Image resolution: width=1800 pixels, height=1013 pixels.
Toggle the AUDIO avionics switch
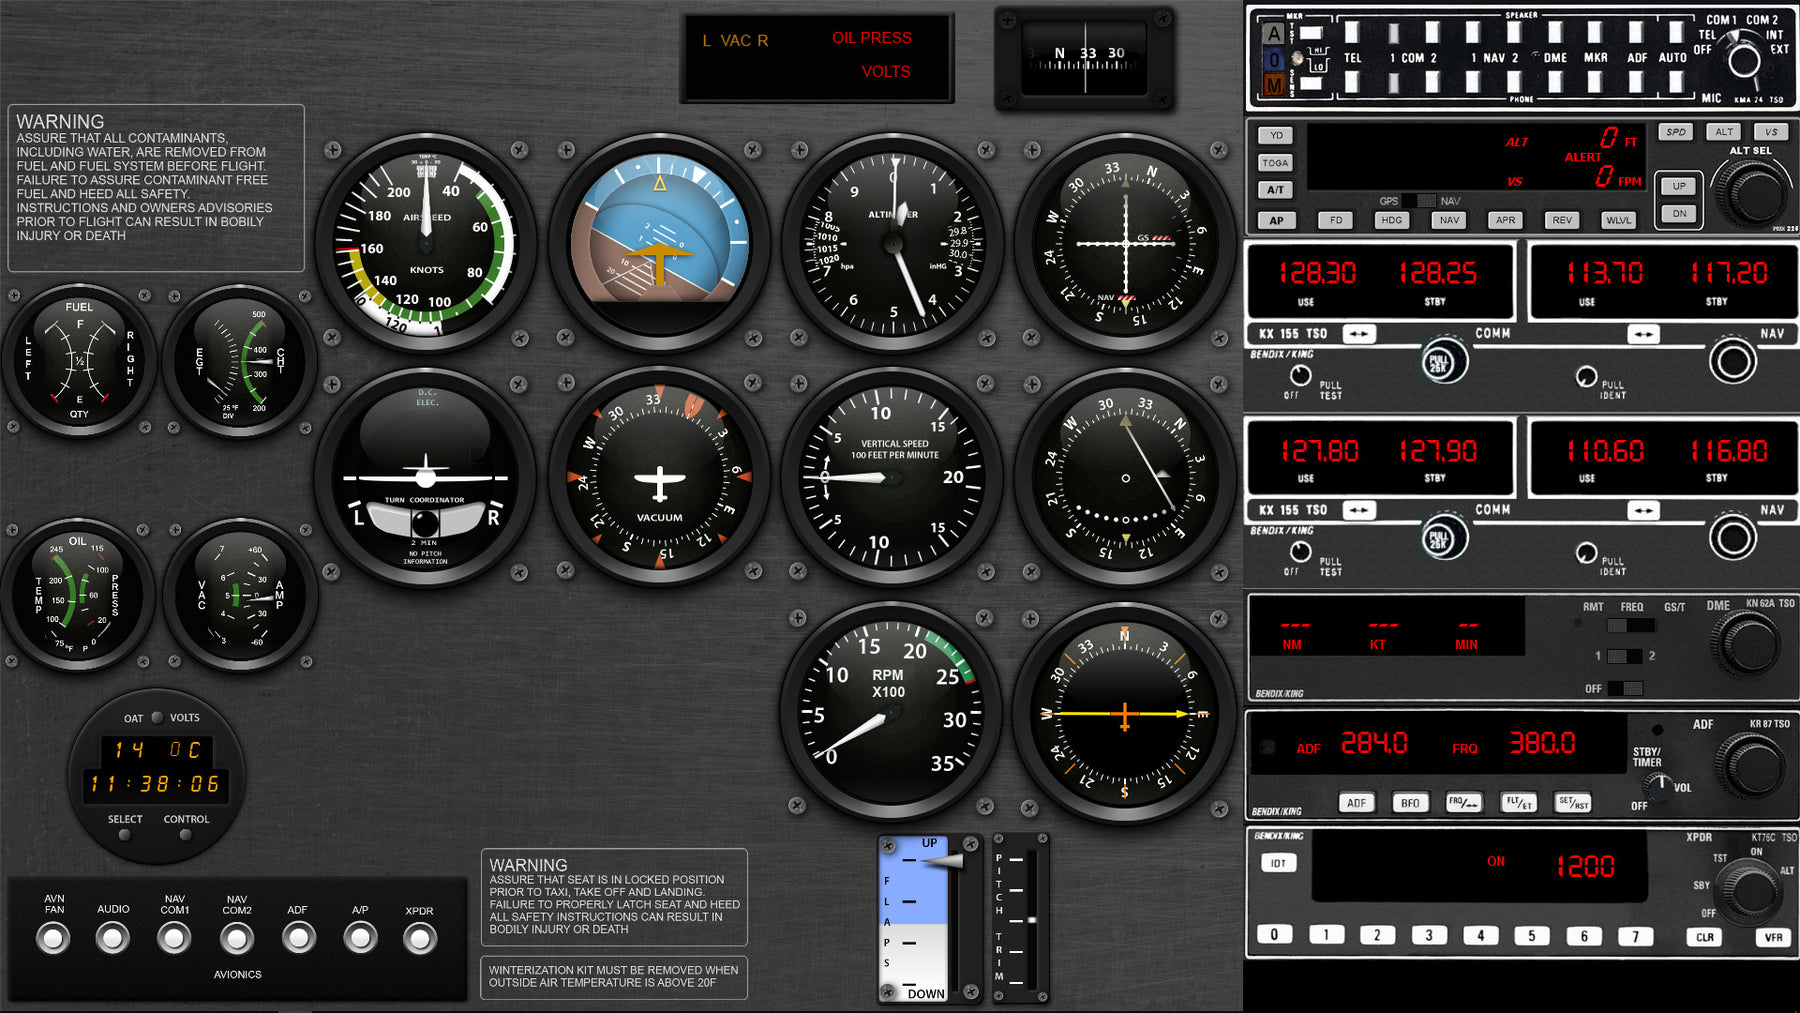[112, 938]
